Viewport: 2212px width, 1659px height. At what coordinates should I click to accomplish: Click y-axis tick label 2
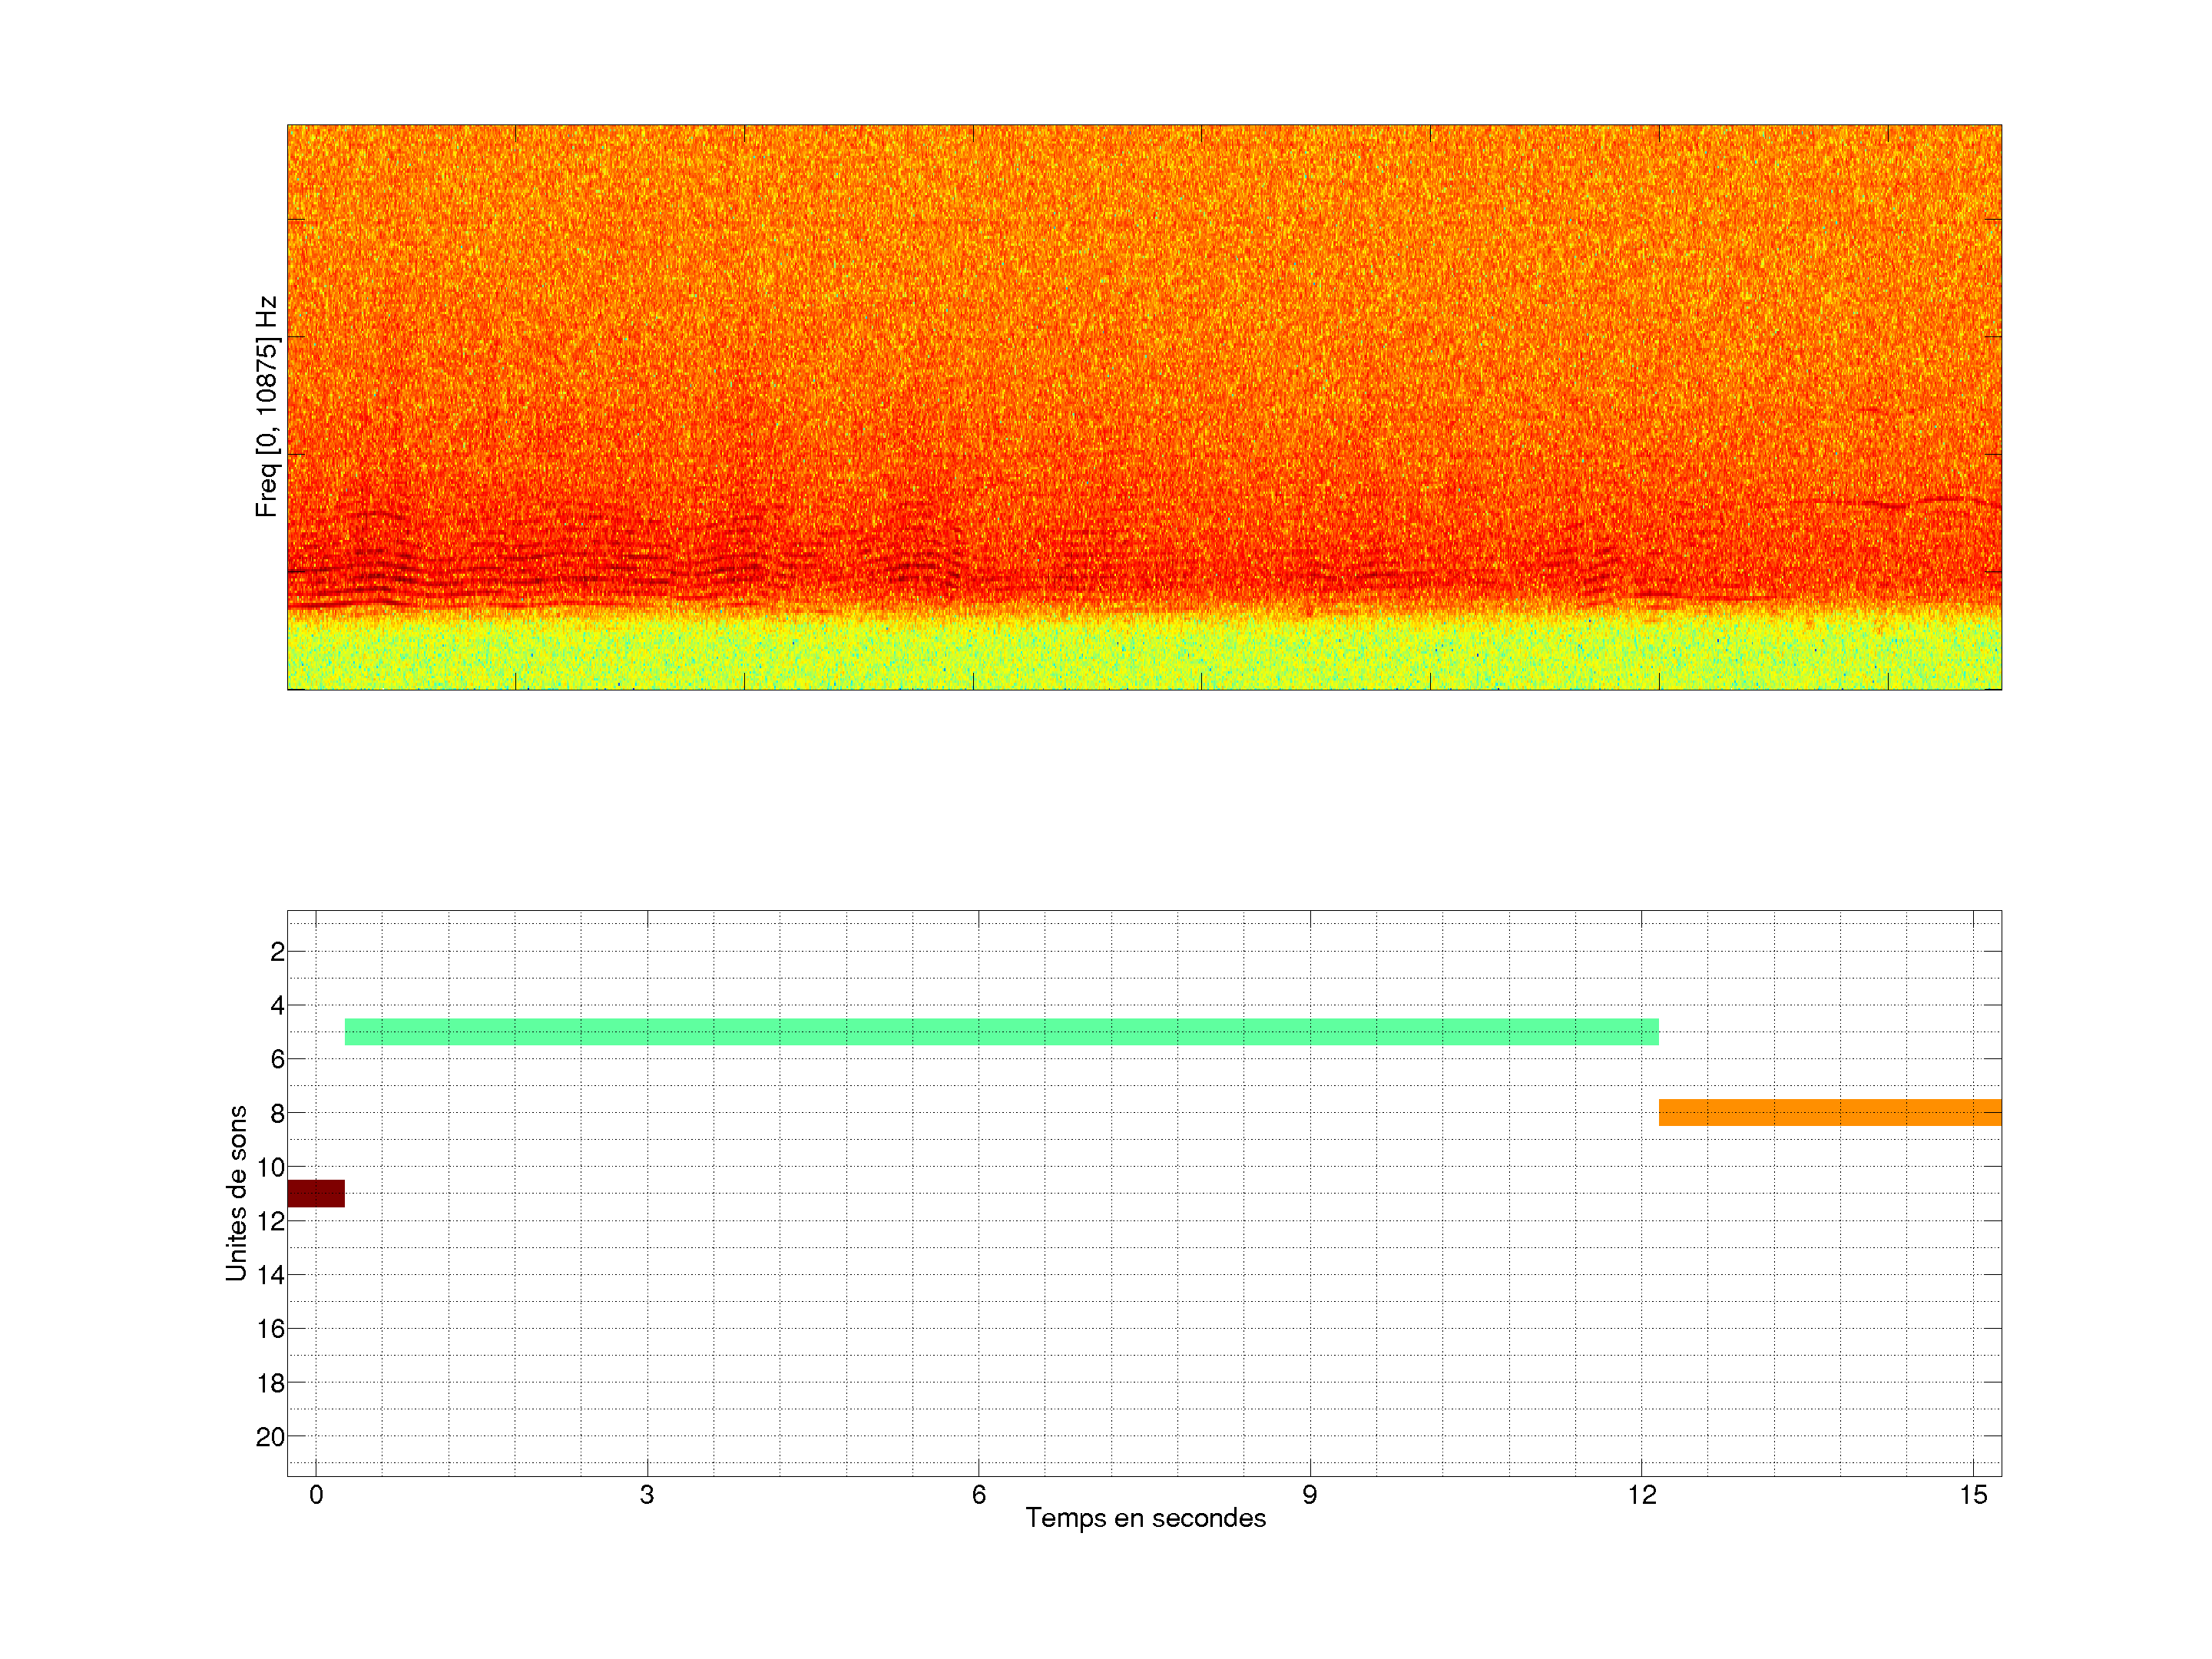[x=277, y=952]
